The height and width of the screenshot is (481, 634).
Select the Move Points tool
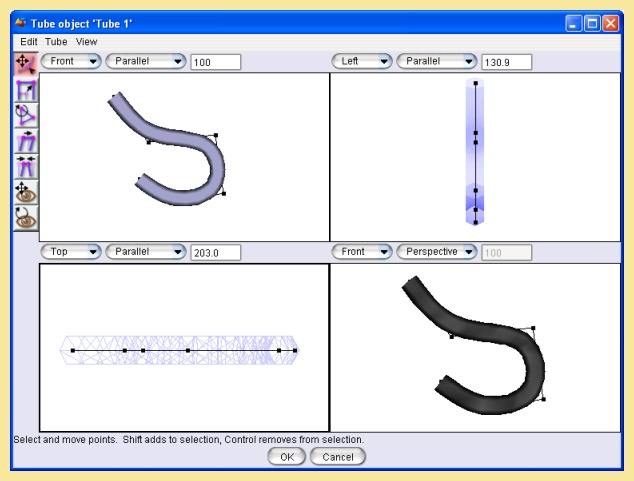point(25,65)
